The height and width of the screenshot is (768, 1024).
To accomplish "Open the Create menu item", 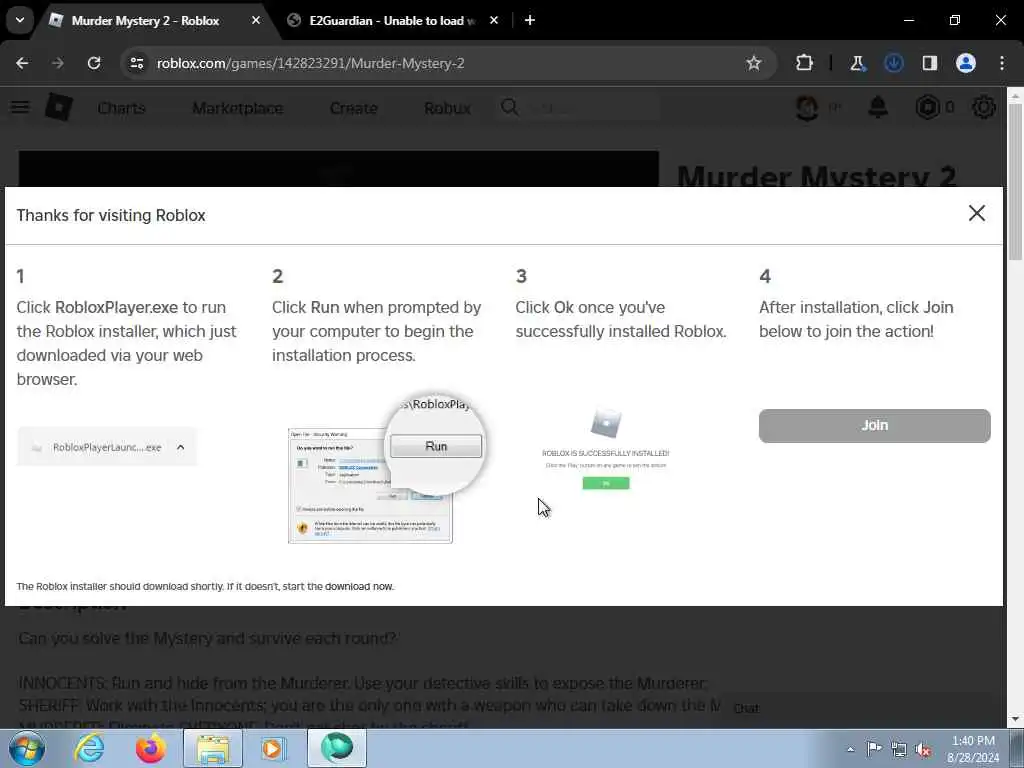I will pyautogui.click(x=353, y=108).
